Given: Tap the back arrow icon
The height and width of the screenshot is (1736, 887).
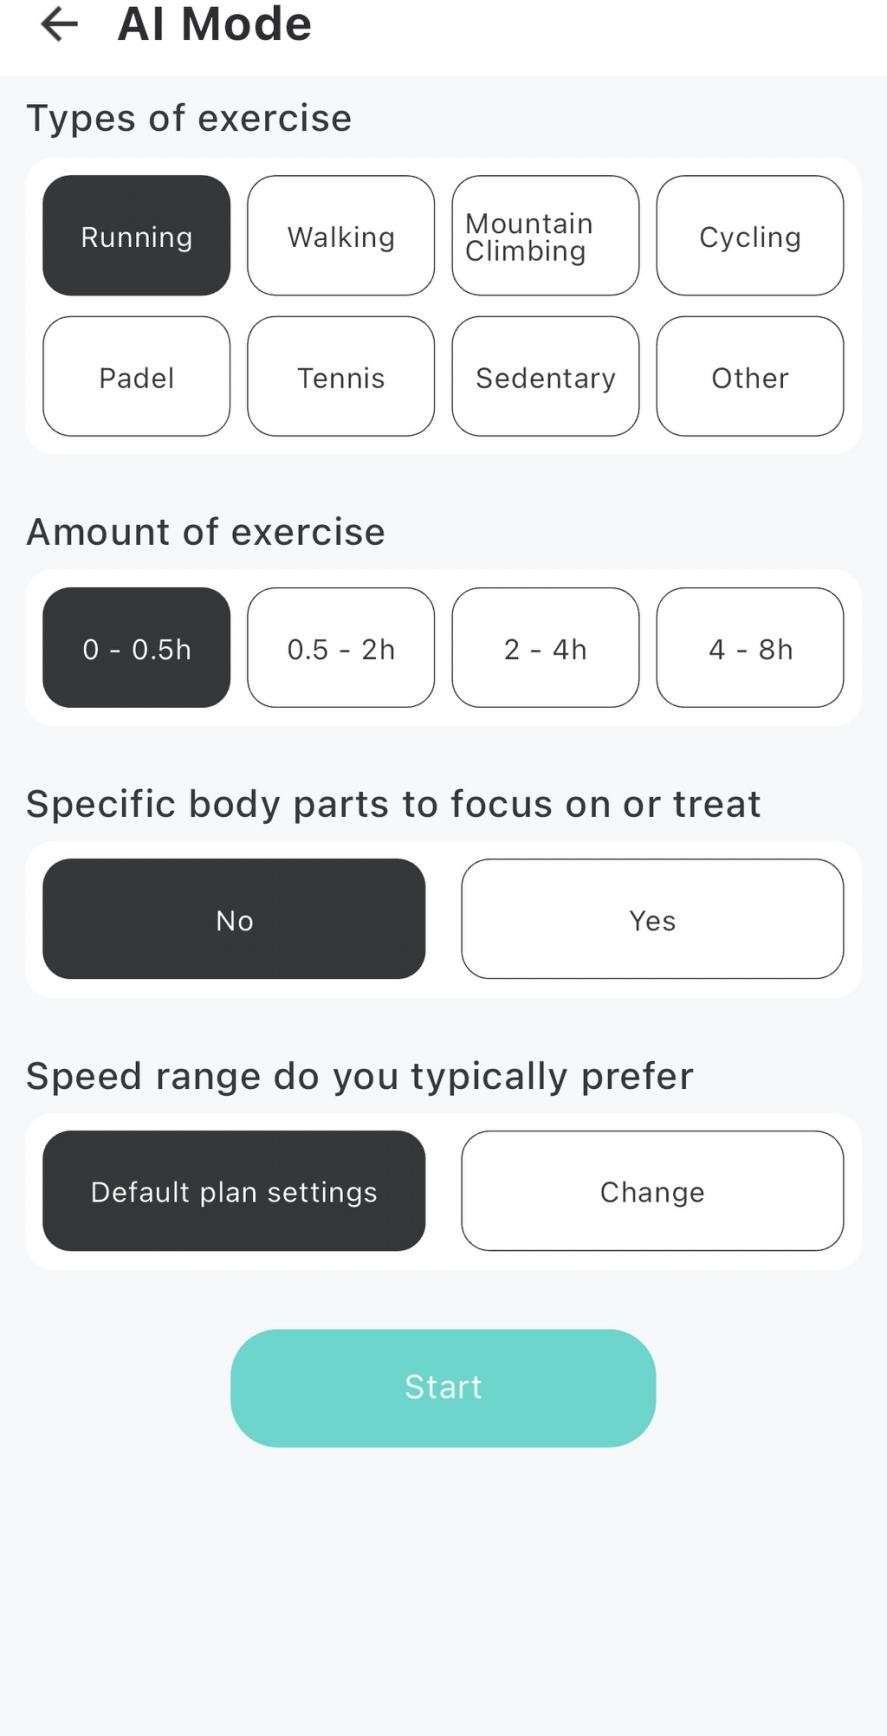Looking at the screenshot, I should click(59, 24).
